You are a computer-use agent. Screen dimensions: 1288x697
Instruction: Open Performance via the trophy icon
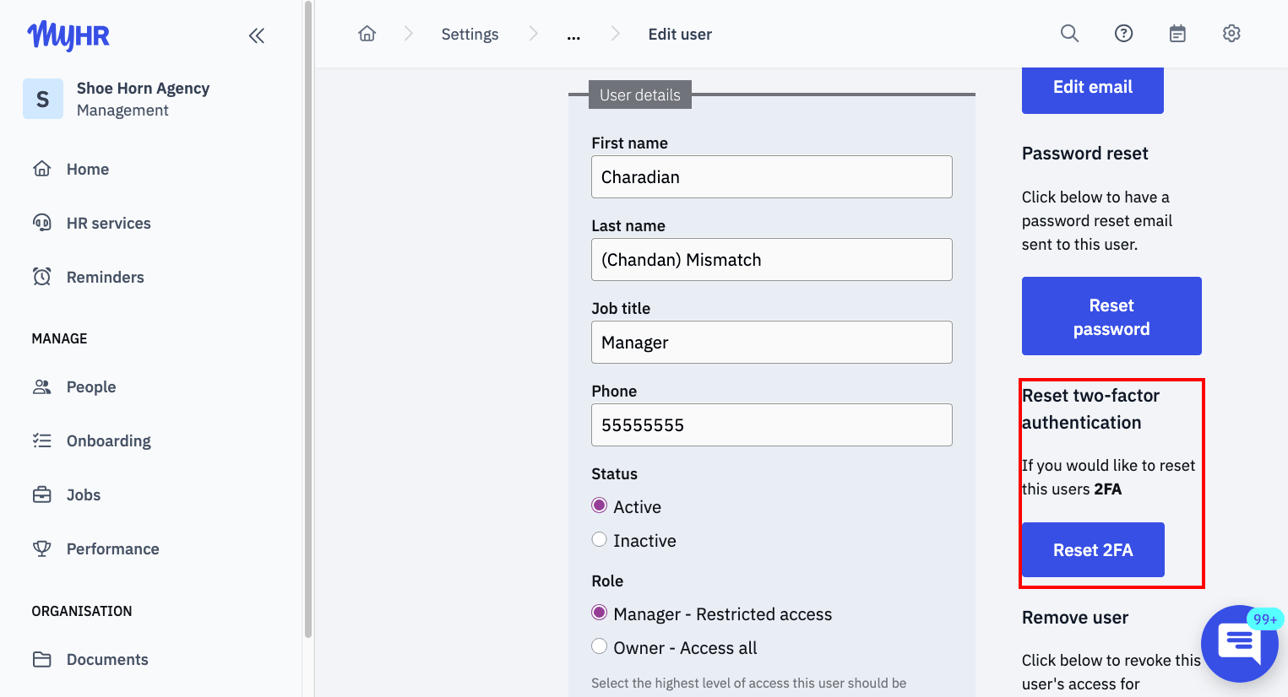click(42, 548)
